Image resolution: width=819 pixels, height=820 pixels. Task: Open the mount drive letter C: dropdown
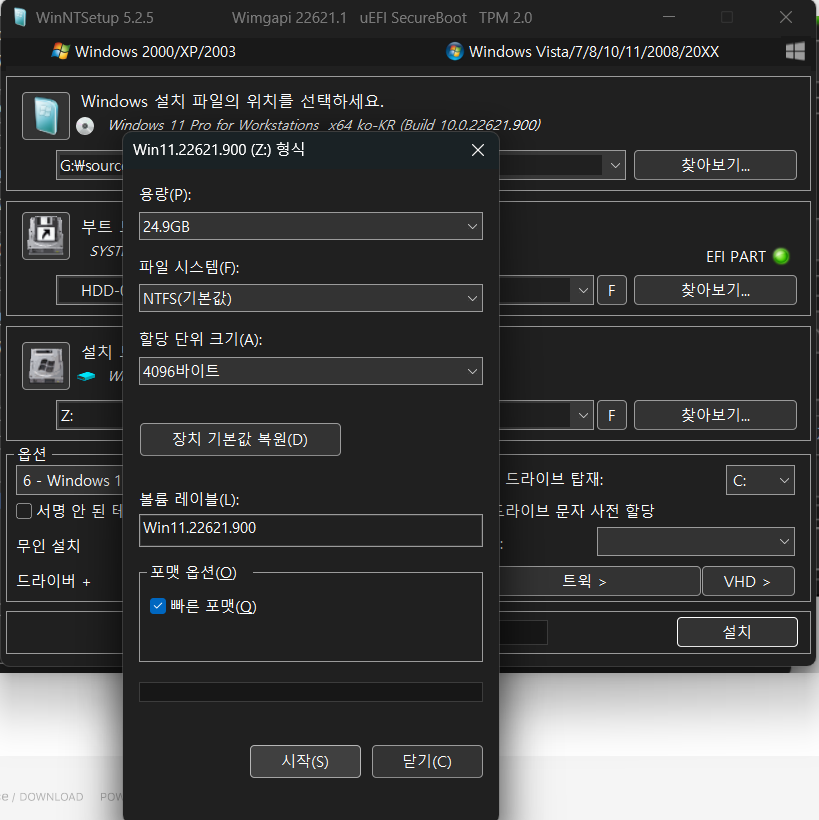760,480
